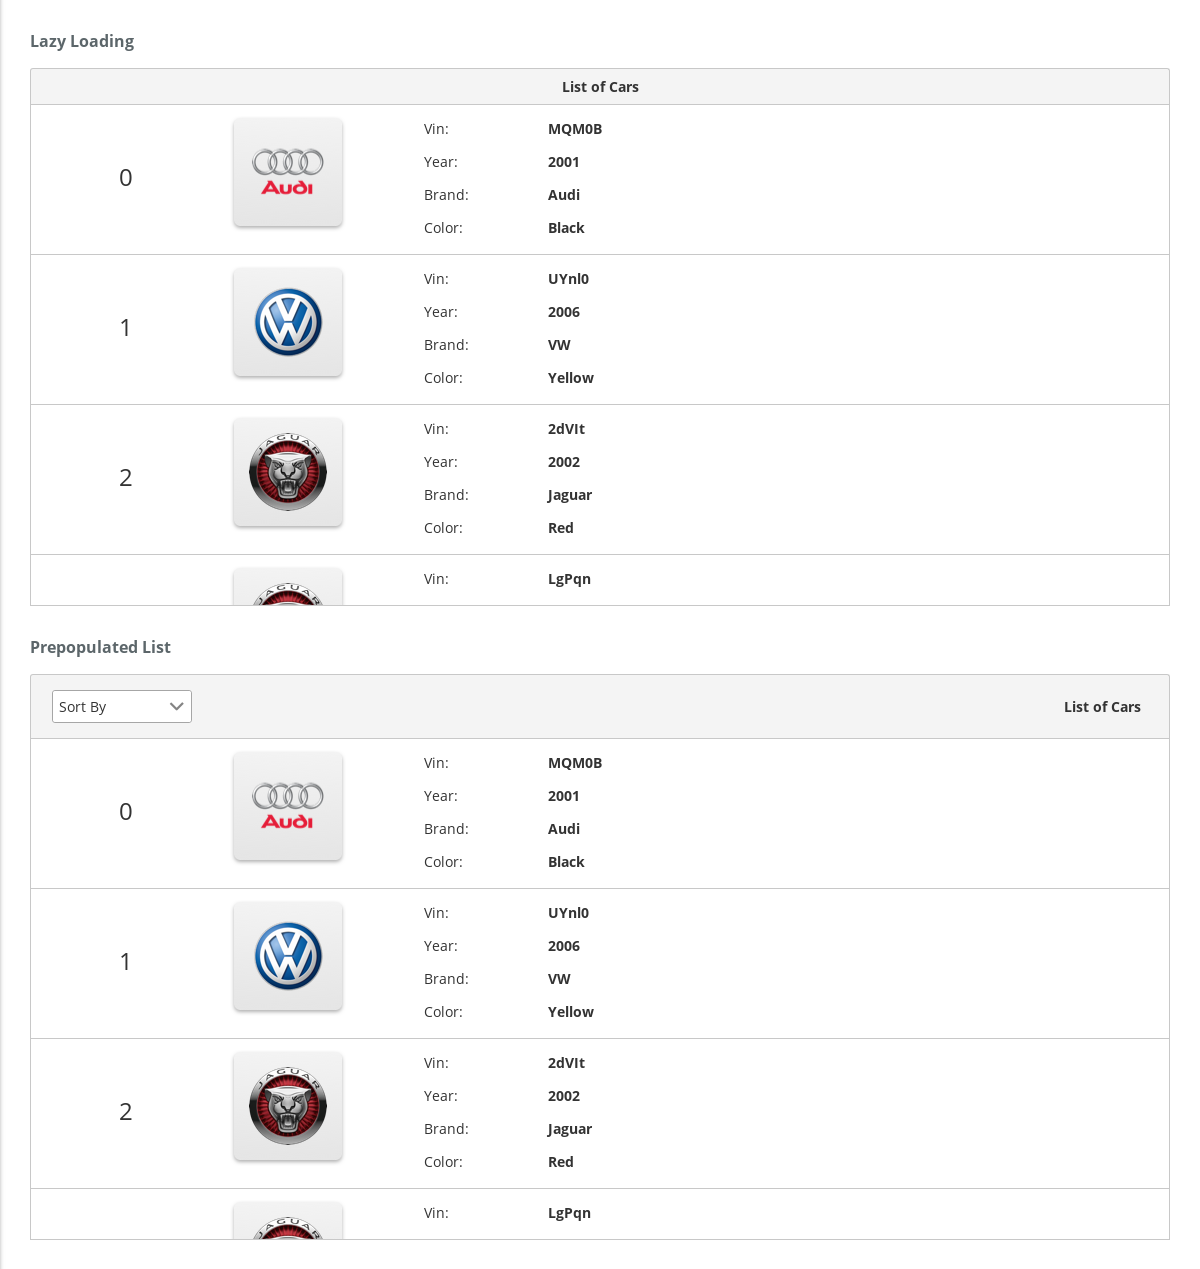Click the VW logo in Lazy Loading list
The height and width of the screenshot is (1269, 1200).
[288, 322]
